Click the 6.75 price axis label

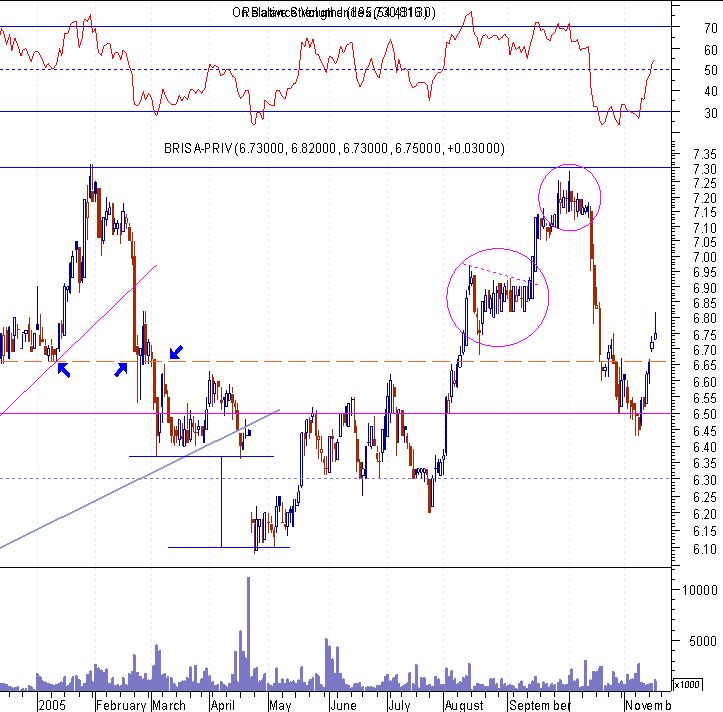coord(705,335)
